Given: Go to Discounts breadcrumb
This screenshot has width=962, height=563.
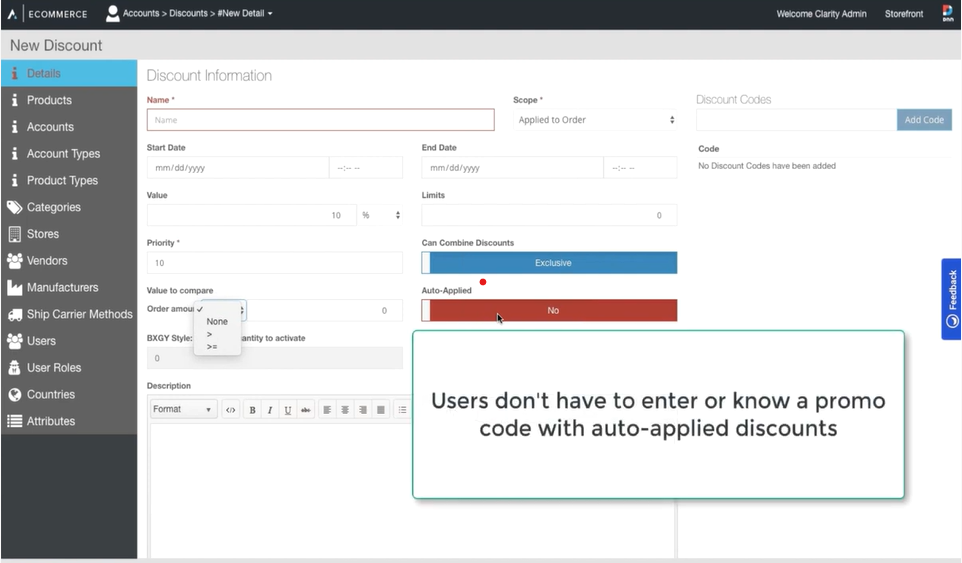Looking at the screenshot, I should (x=188, y=13).
